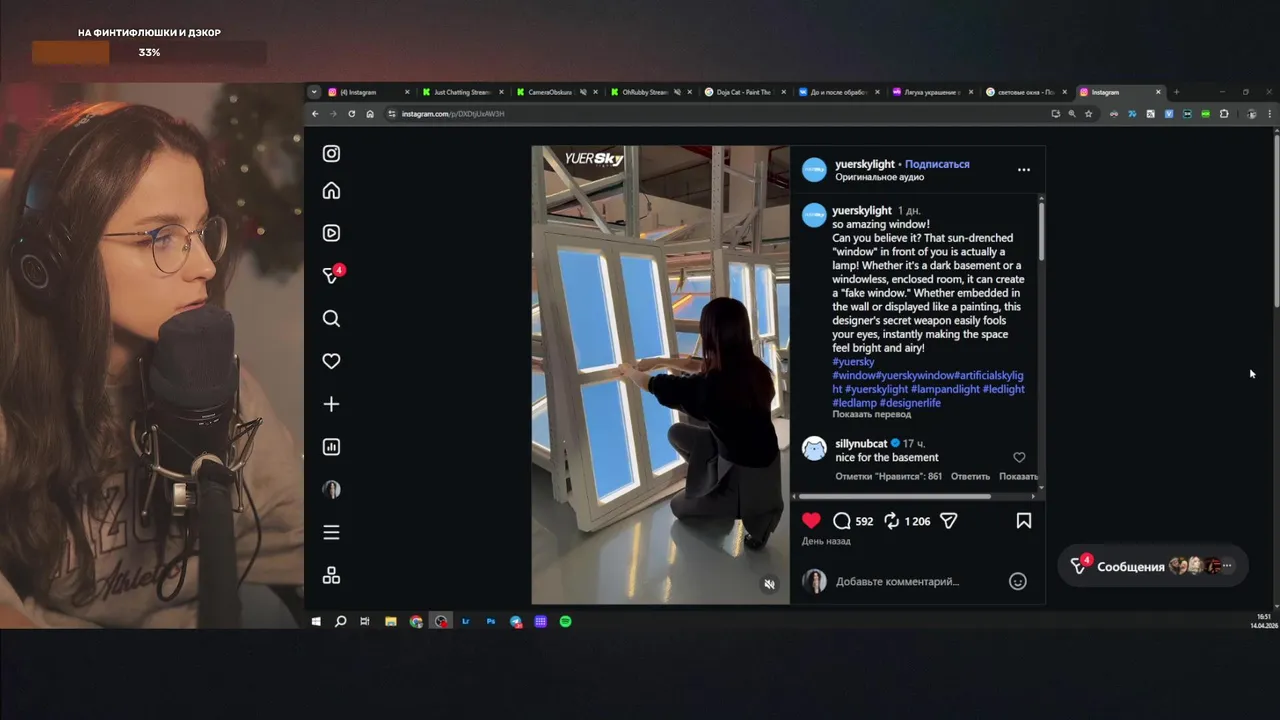Open Instagram logo home link in sidebar

(331, 154)
